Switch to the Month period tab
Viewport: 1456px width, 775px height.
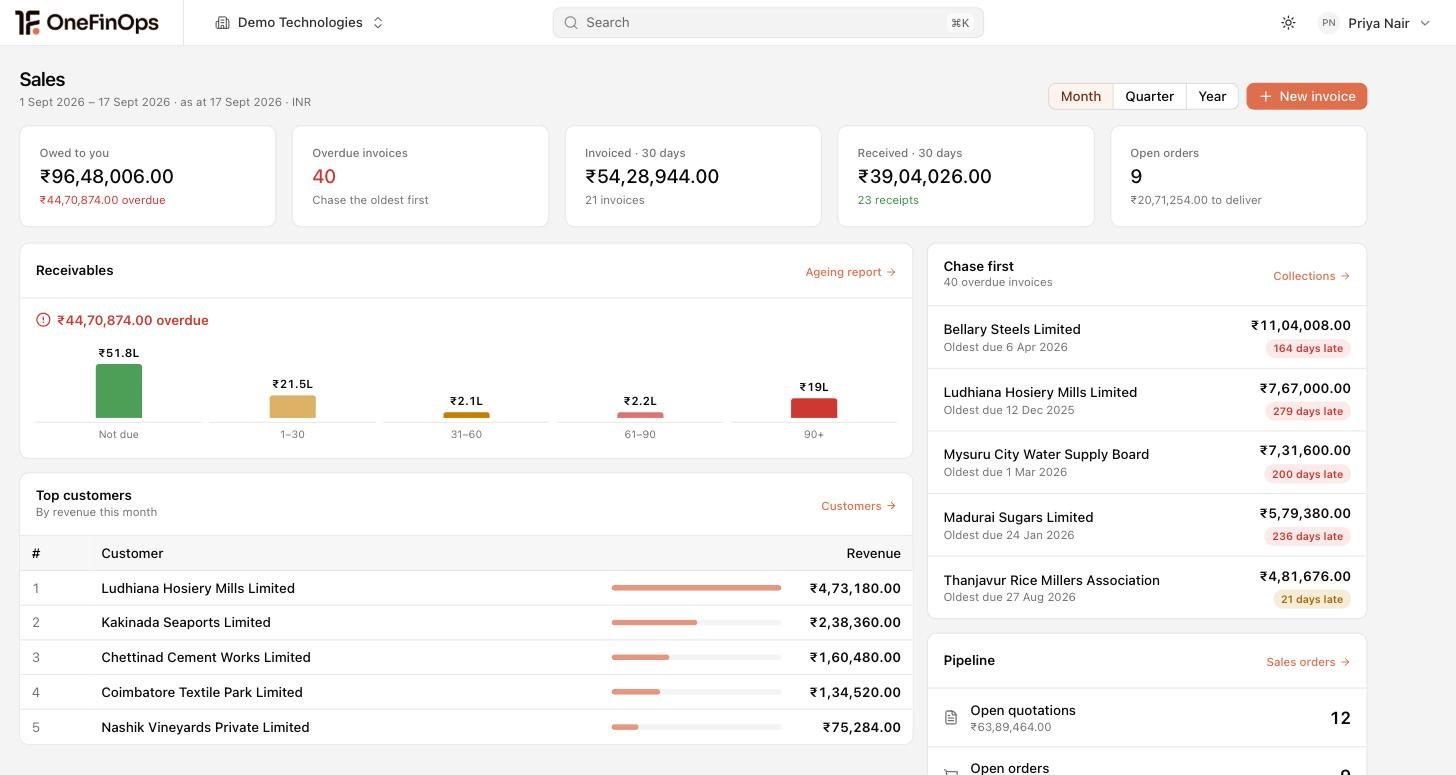(1080, 96)
